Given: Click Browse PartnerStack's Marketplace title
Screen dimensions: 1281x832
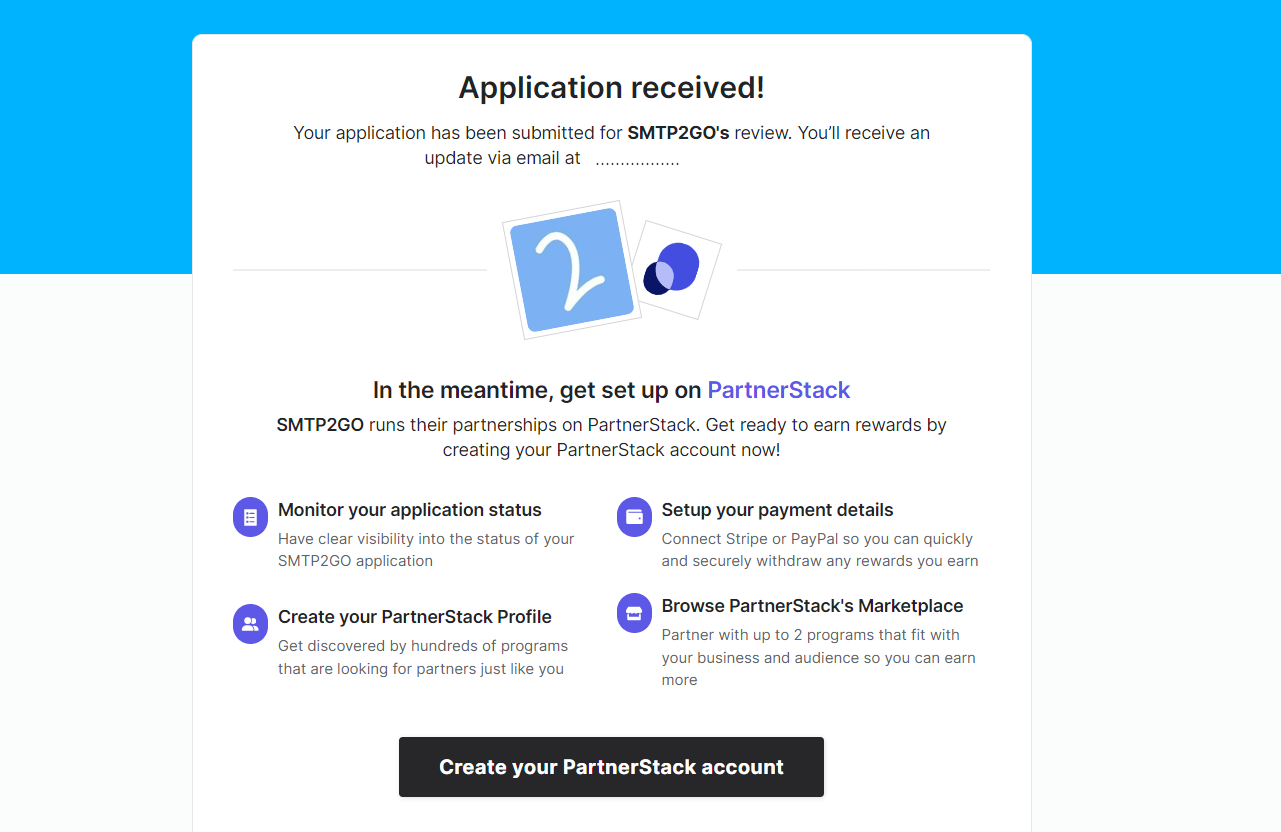Looking at the screenshot, I should 813,606.
